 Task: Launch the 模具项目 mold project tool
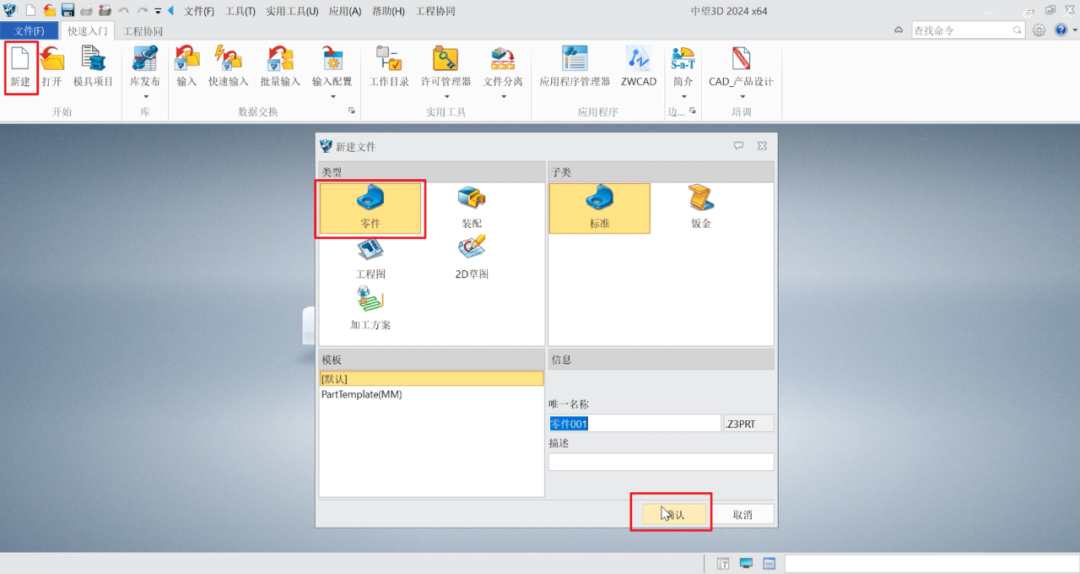click(93, 66)
